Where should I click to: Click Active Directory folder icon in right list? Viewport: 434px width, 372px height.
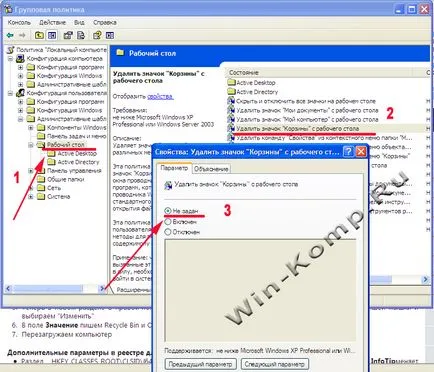(x=231, y=92)
